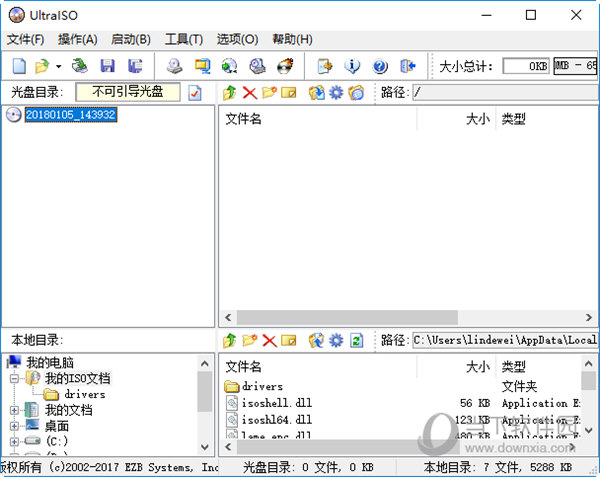Click the rename icon in local pane

point(289,340)
